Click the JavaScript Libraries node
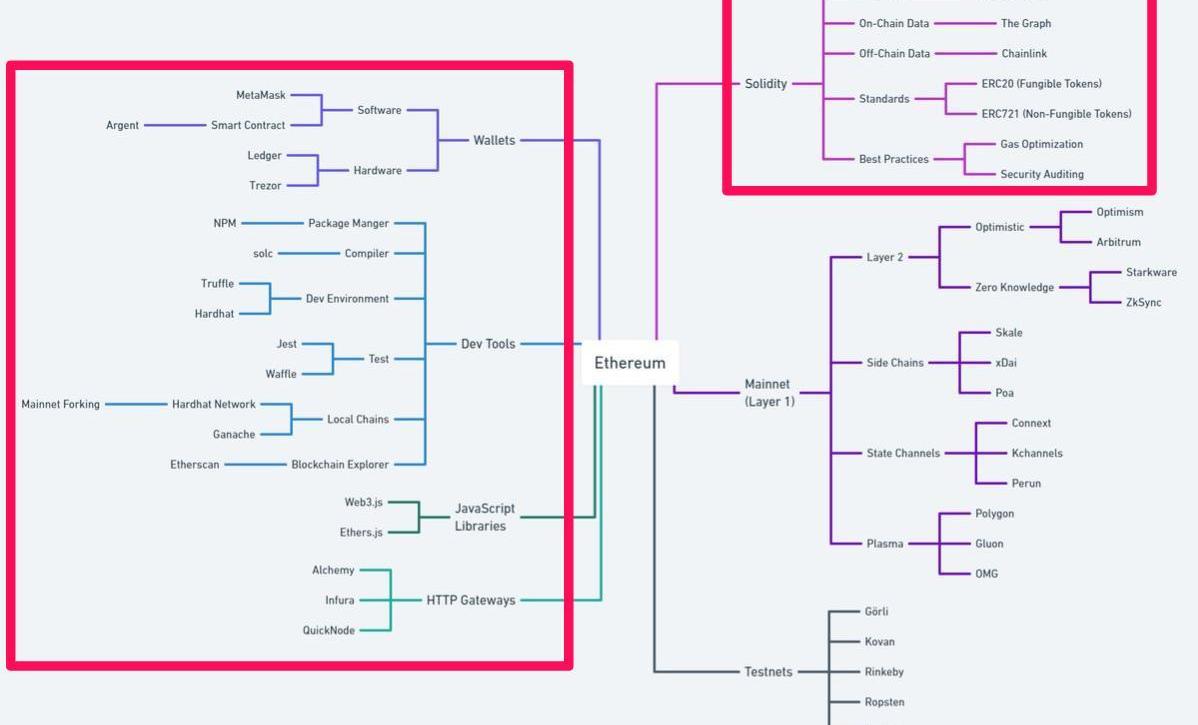Viewport: 1198px width, 725px height. 484,517
